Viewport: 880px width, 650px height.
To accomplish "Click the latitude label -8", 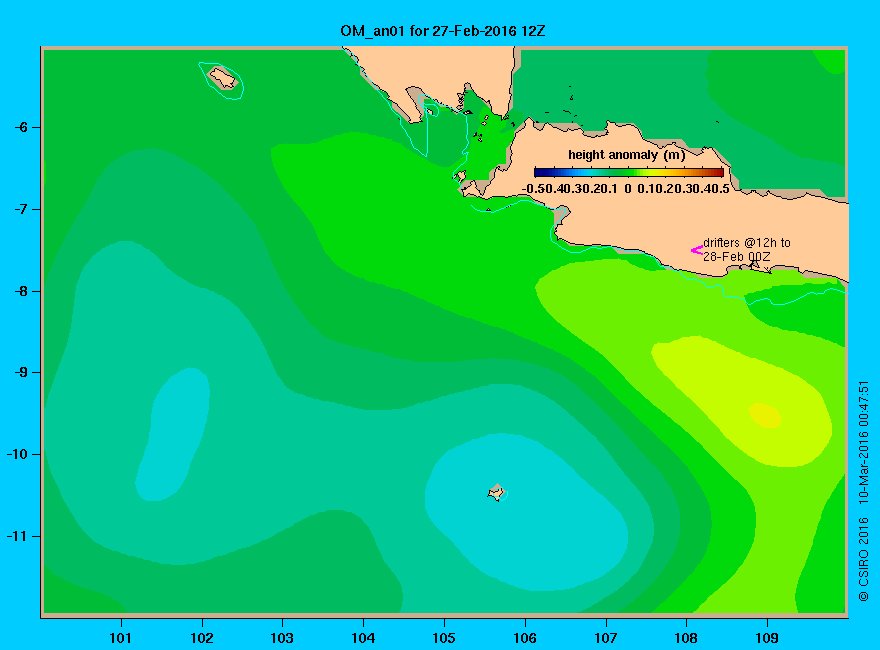I will coord(20,291).
